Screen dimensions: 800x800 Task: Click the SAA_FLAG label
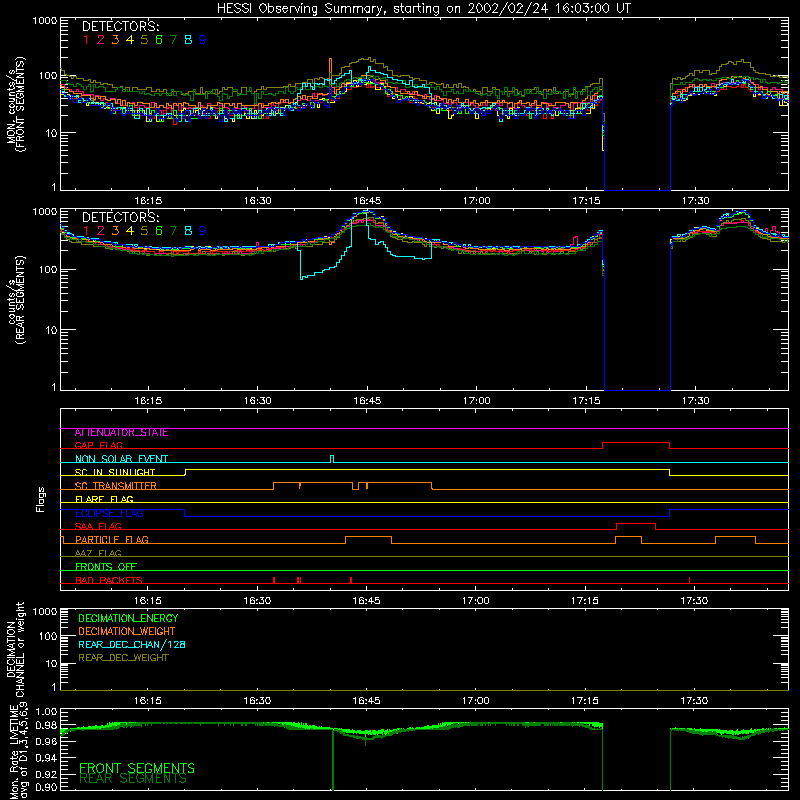(98, 526)
